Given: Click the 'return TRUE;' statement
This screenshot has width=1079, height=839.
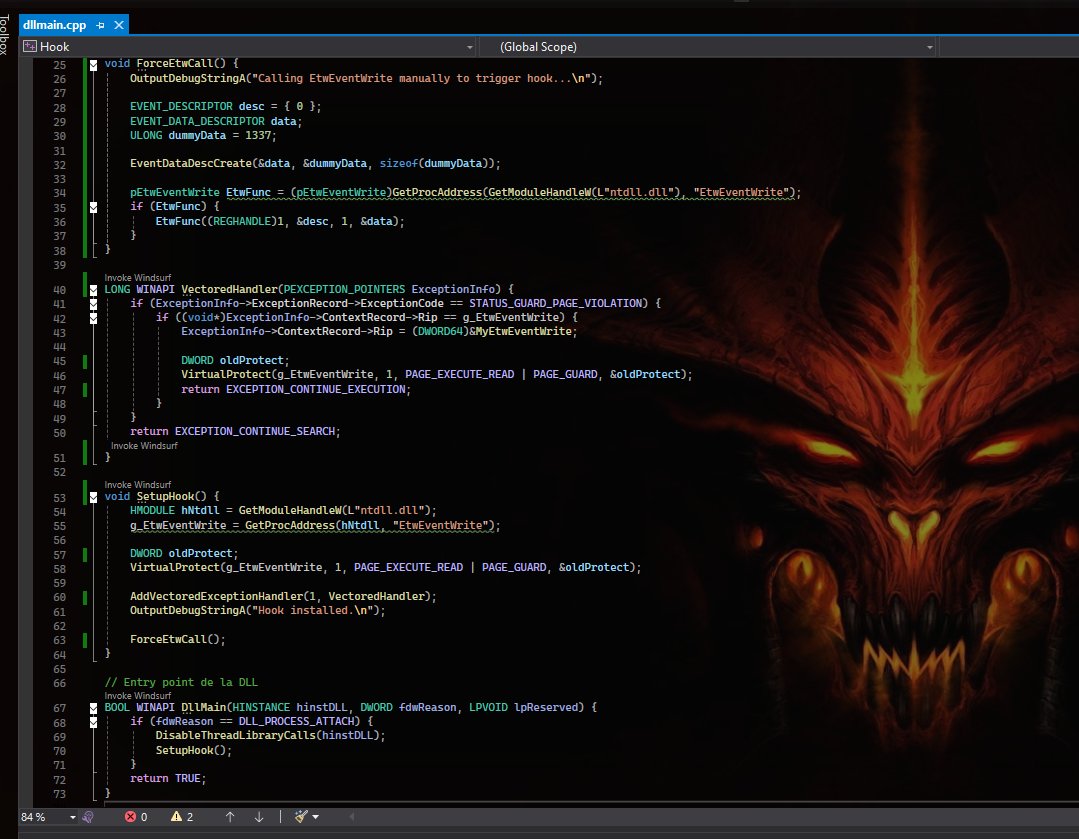Looking at the screenshot, I should pyautogui.click(x=168, y=778).
